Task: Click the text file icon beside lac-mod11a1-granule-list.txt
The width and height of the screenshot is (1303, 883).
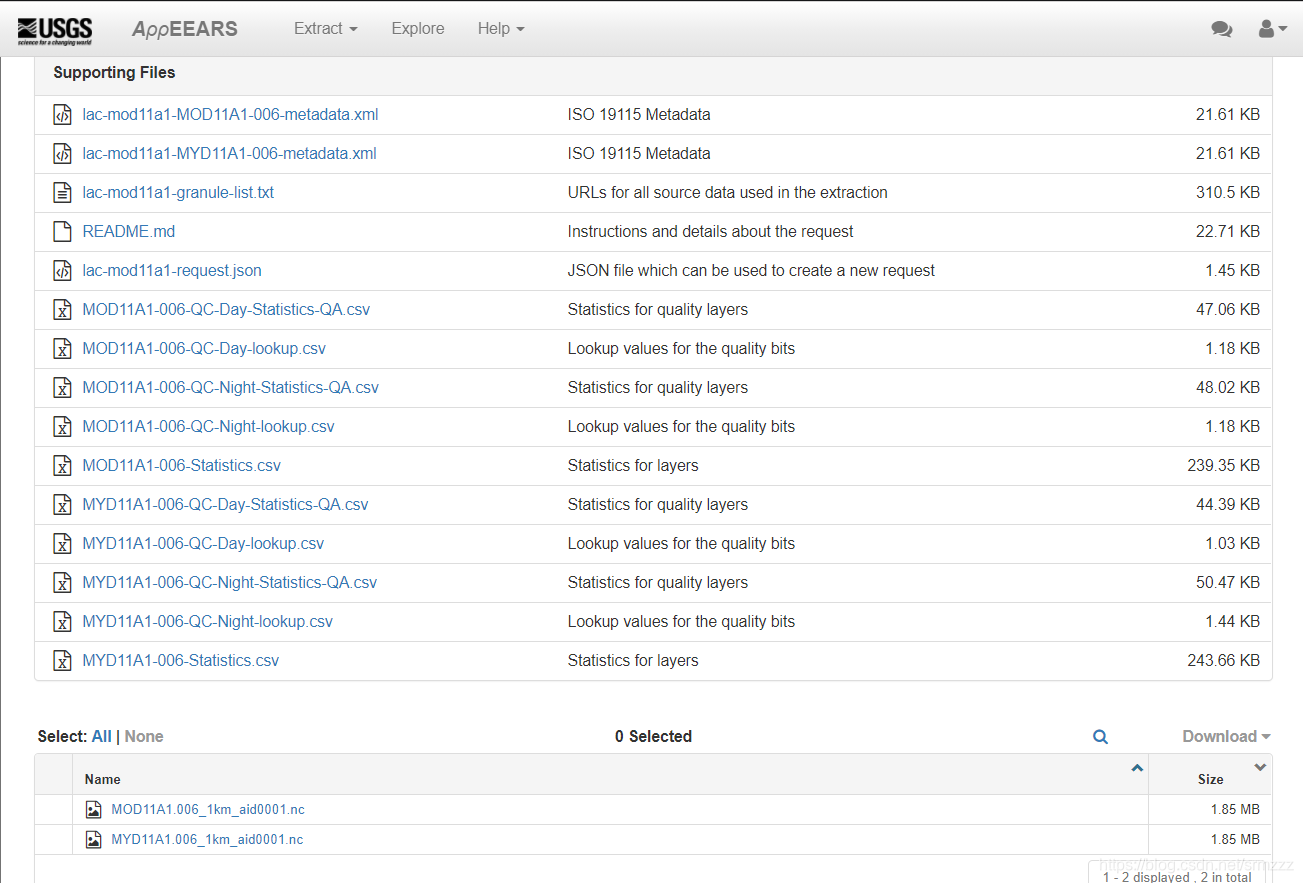Action: point(62,193)
